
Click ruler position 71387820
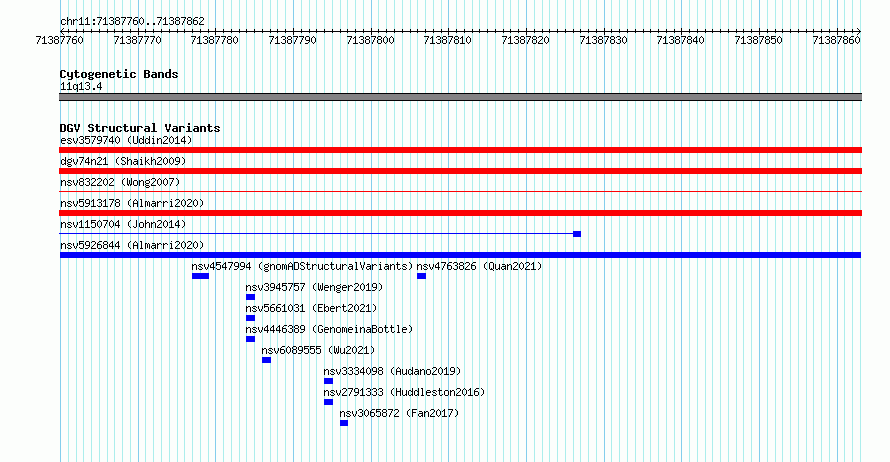[525, 40]
